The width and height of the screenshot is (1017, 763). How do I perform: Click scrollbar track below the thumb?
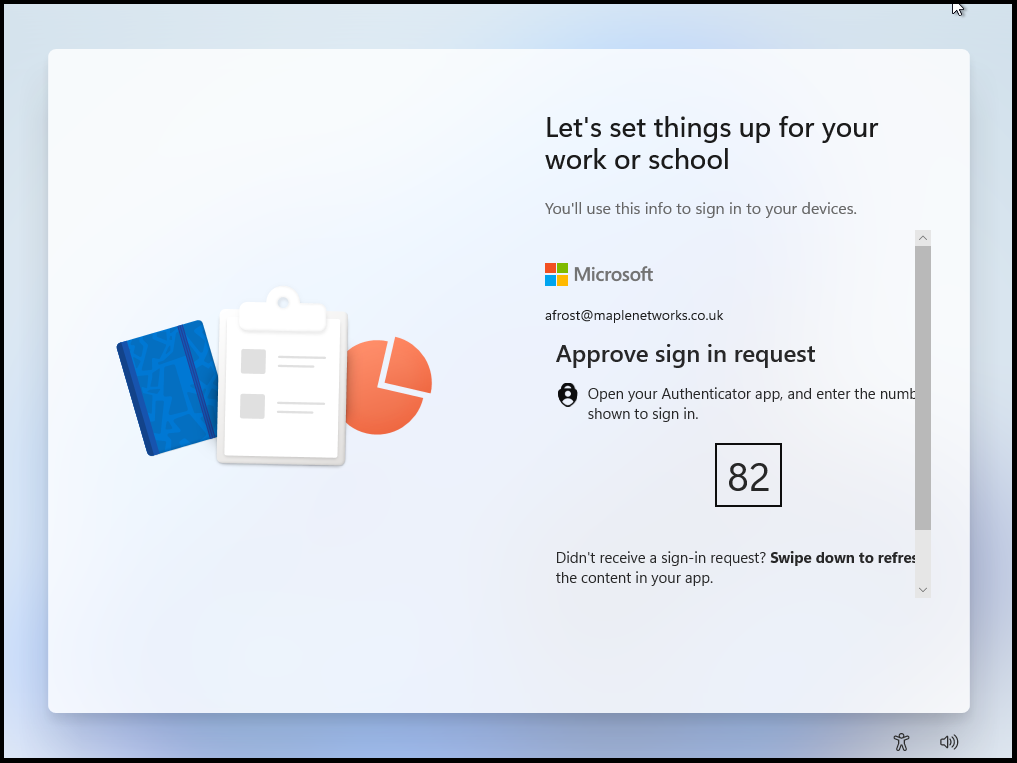coord(922,556)
